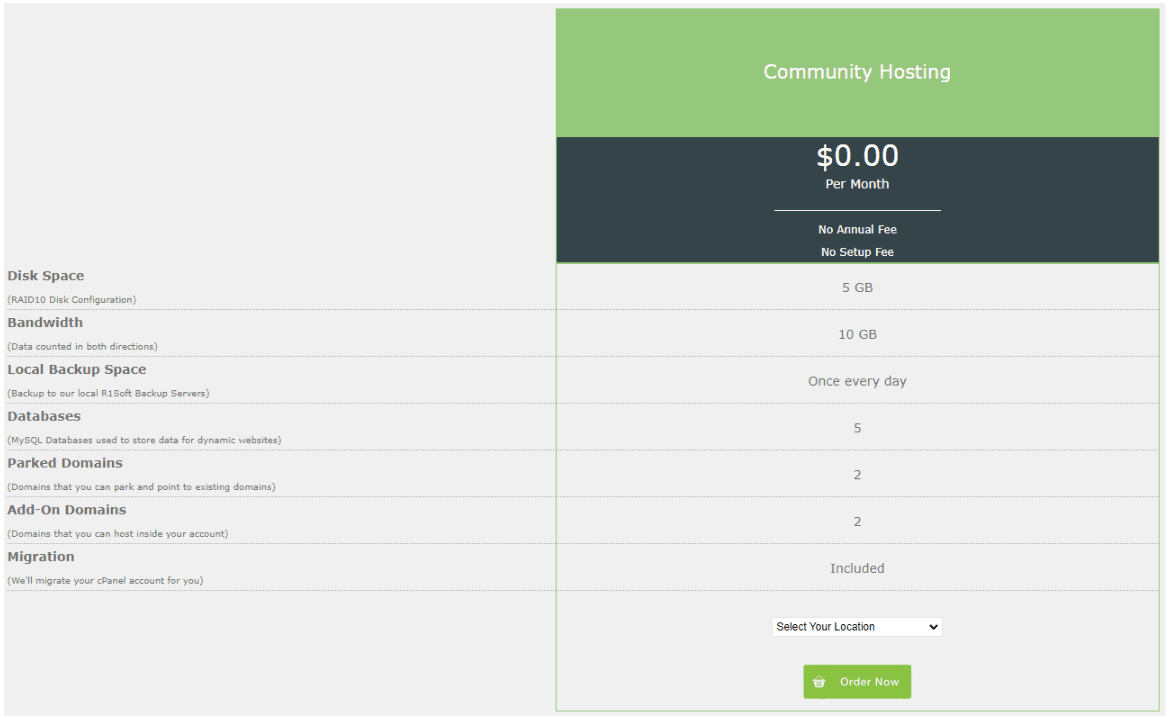Image resolution: width=1169 pixels, height=718 pixels.
Task: Click the Data counted in both directions note
Action: (82, 347)
